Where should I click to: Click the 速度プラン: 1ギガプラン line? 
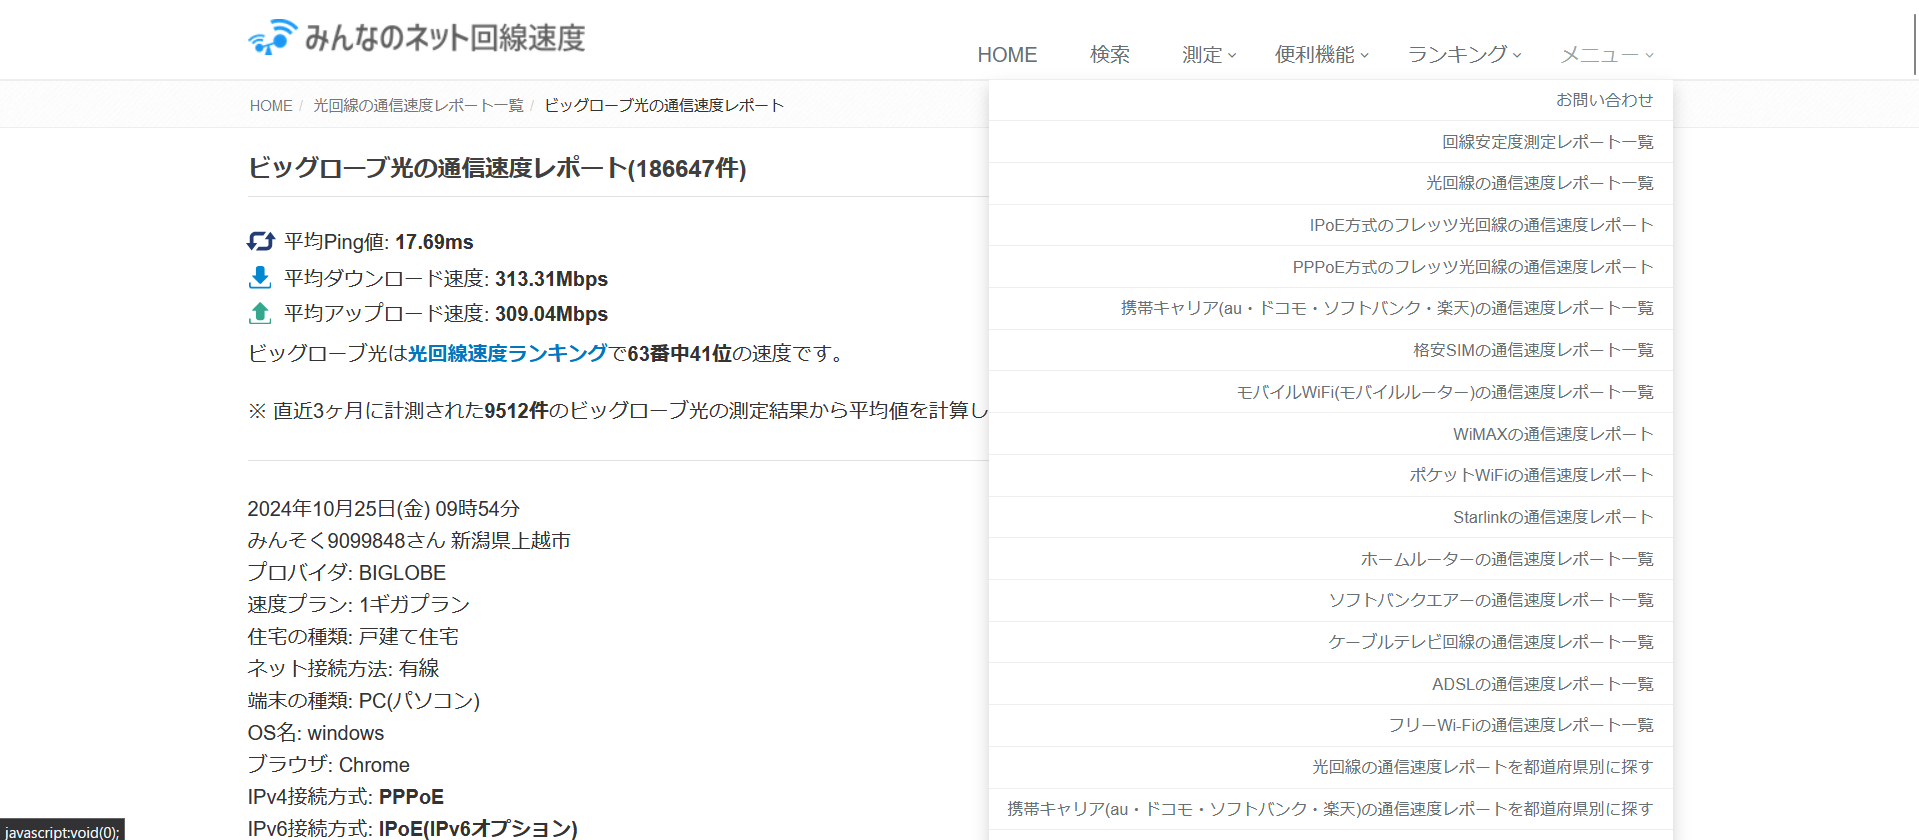359,605
